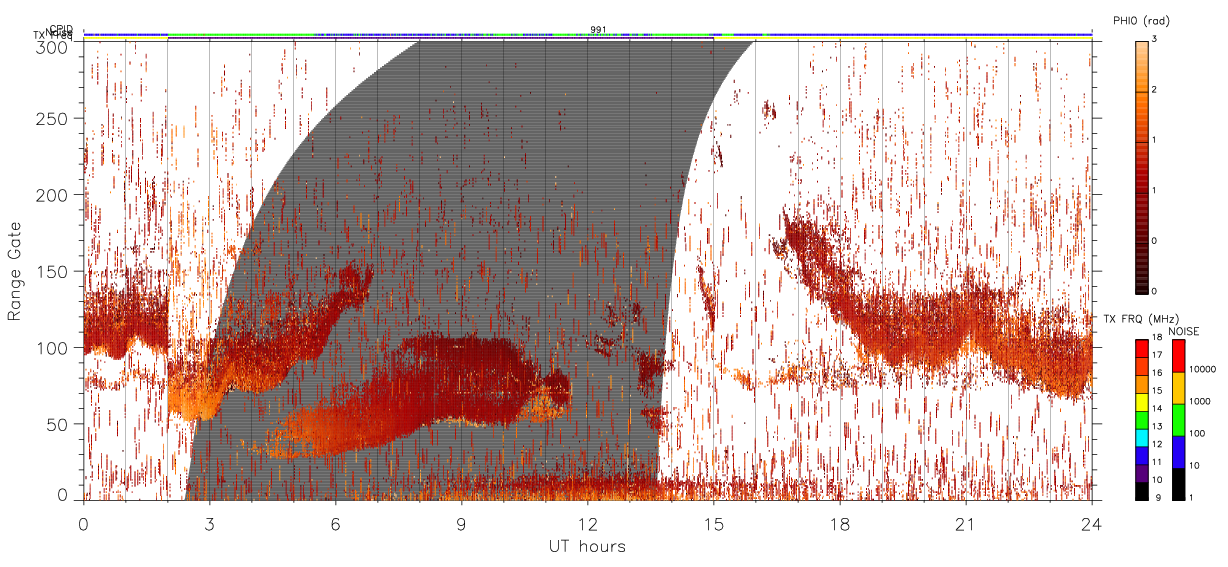Click the Range Gate axis label

(x=15, y=270)
